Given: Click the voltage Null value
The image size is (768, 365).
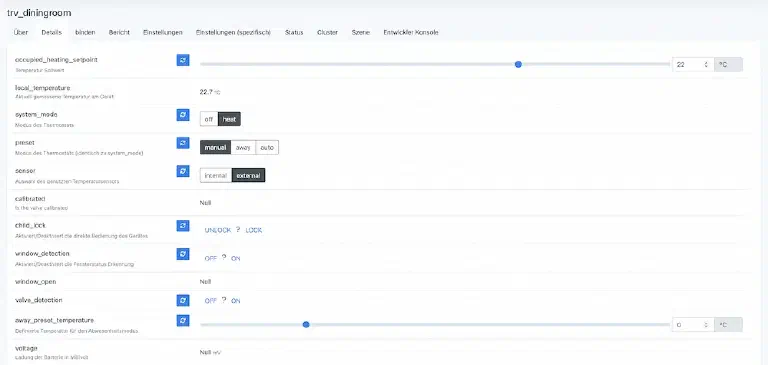Looking at the screenshot, I should (205, 352).
